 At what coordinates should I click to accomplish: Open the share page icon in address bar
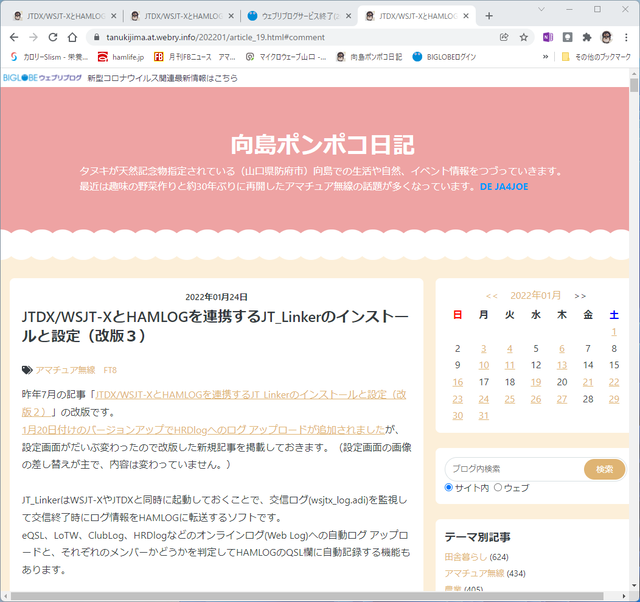504,37
